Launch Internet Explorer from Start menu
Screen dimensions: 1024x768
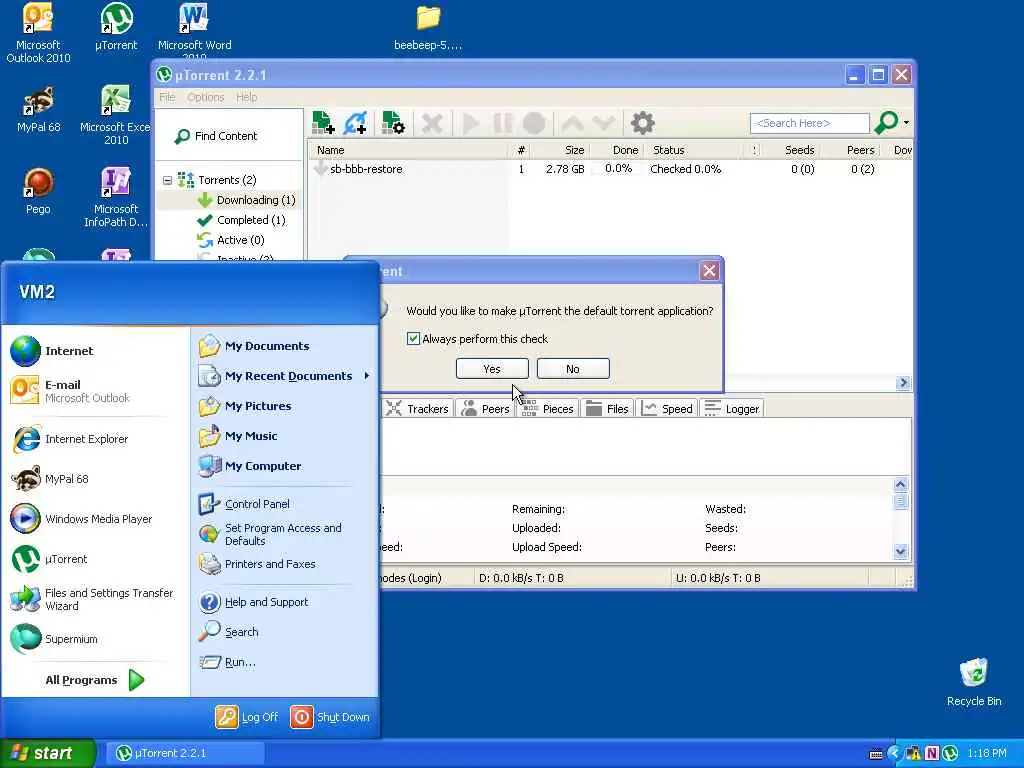pos(97,439)
